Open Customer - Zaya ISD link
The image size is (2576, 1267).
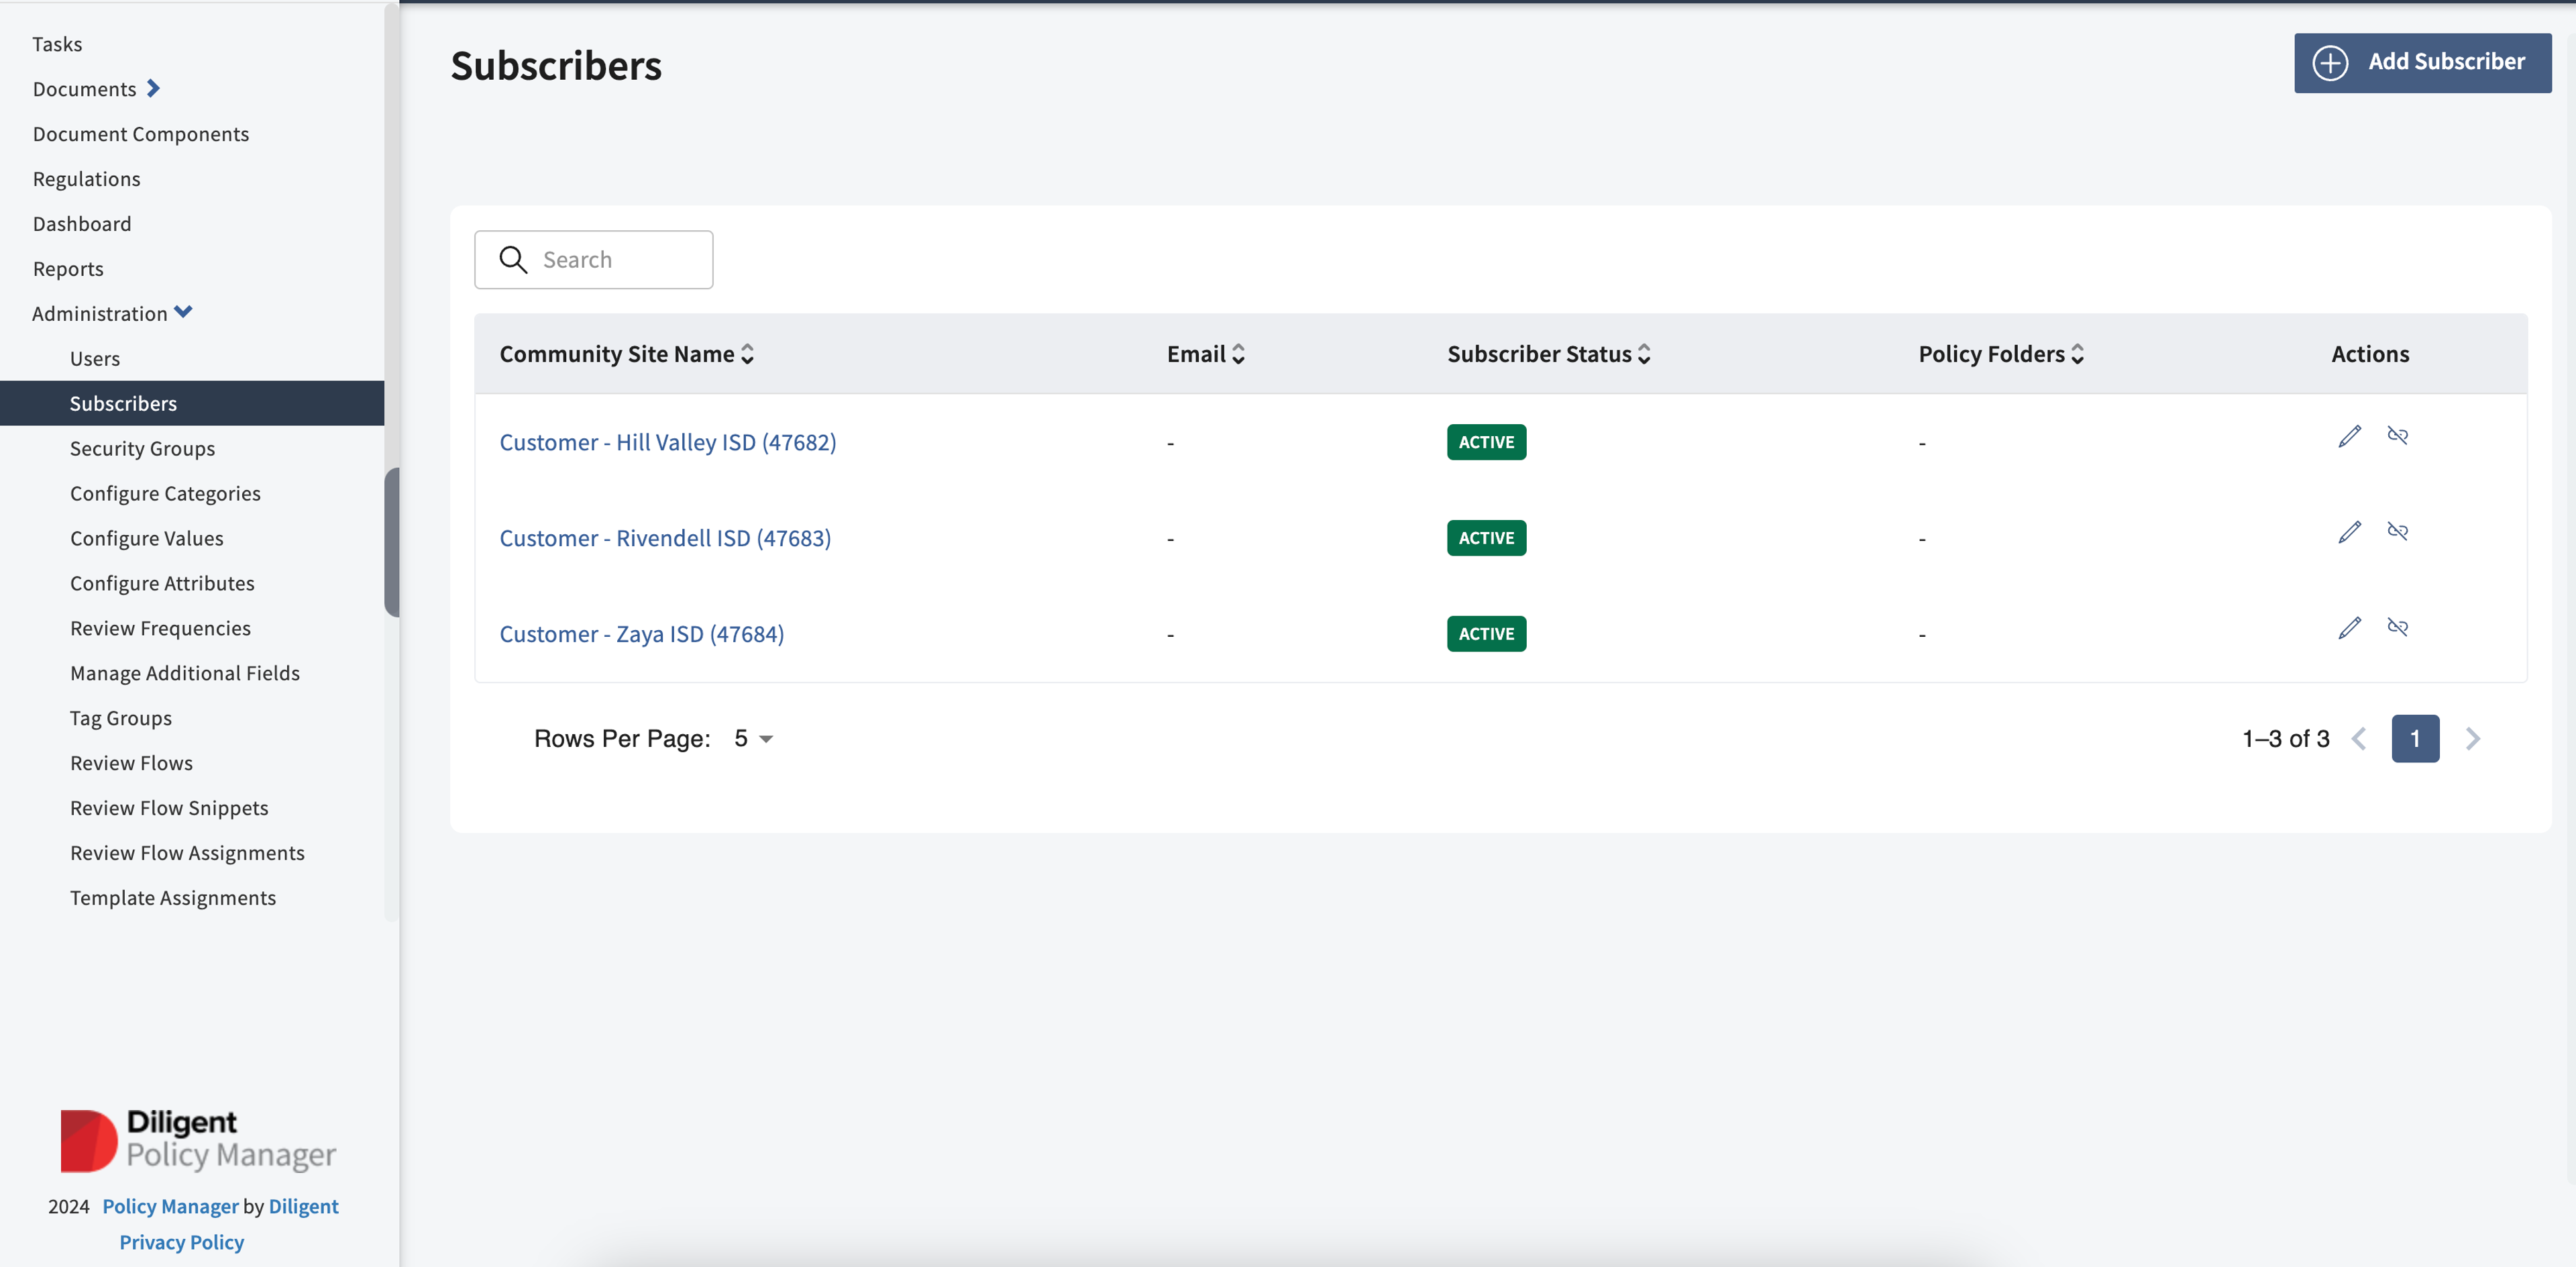pyautogui.click(x=642, y=634)
